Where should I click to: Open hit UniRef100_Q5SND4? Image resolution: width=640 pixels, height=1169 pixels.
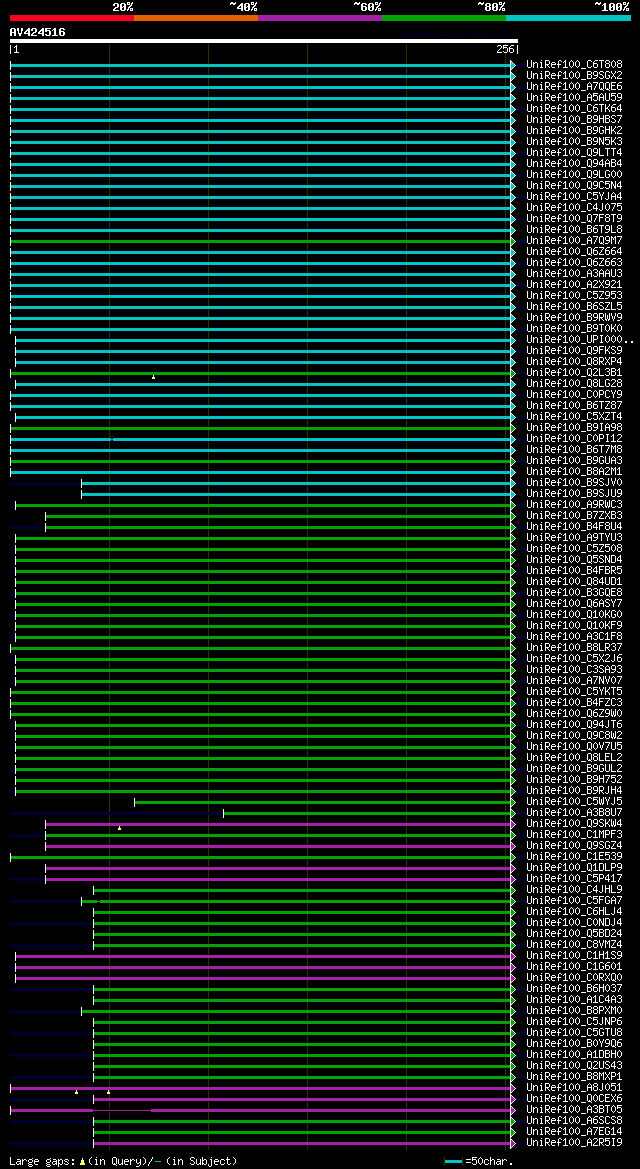[x=574, y=559]
